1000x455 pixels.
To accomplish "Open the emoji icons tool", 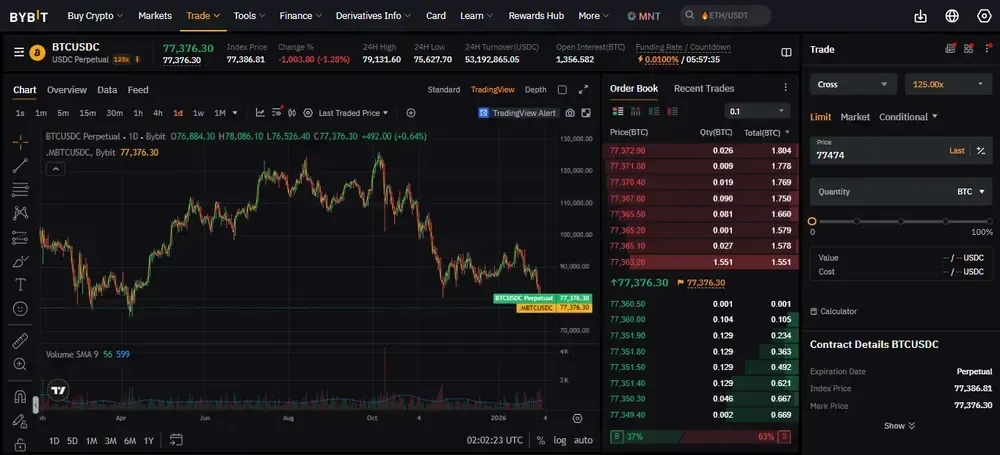I will (20, 309).
